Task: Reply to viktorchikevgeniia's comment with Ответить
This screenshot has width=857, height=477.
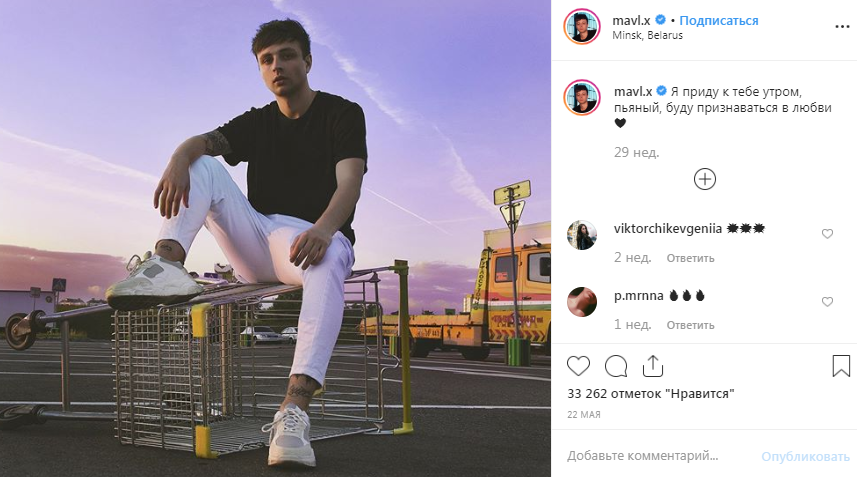Action: point(691,258)
